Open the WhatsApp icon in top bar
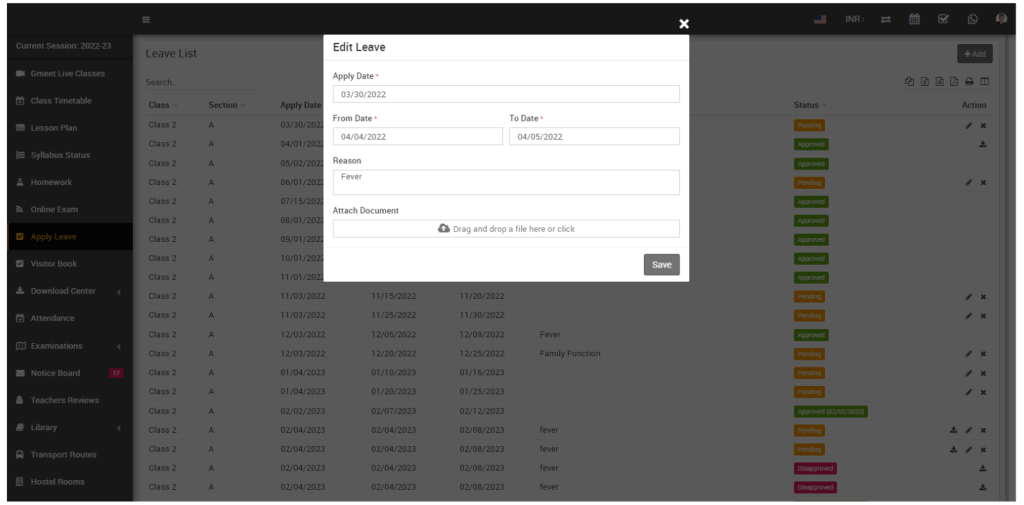The image size is (1024, 505). pos(972,19)
